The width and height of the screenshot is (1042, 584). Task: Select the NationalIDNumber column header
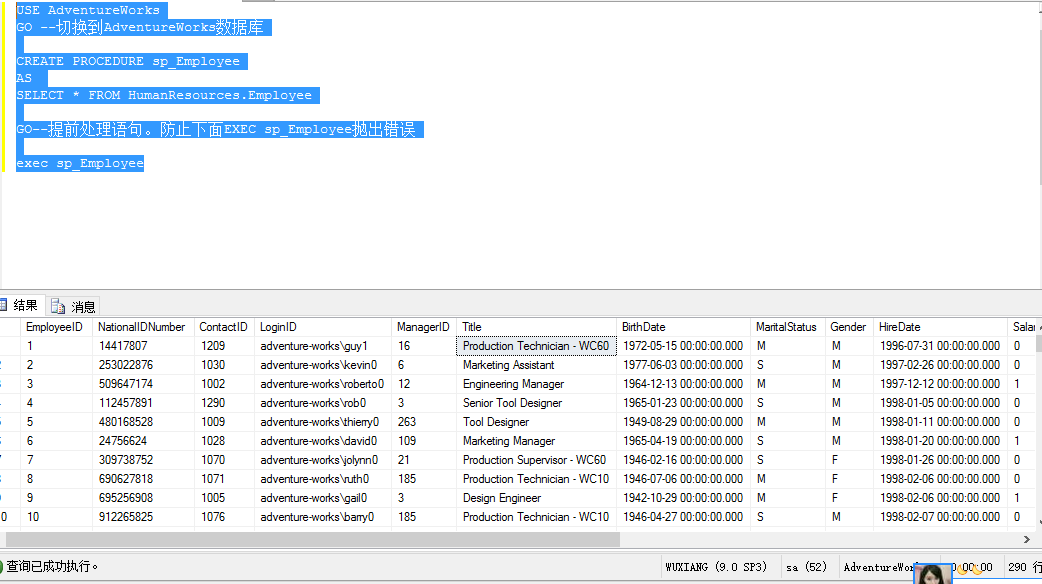point(144,327)
